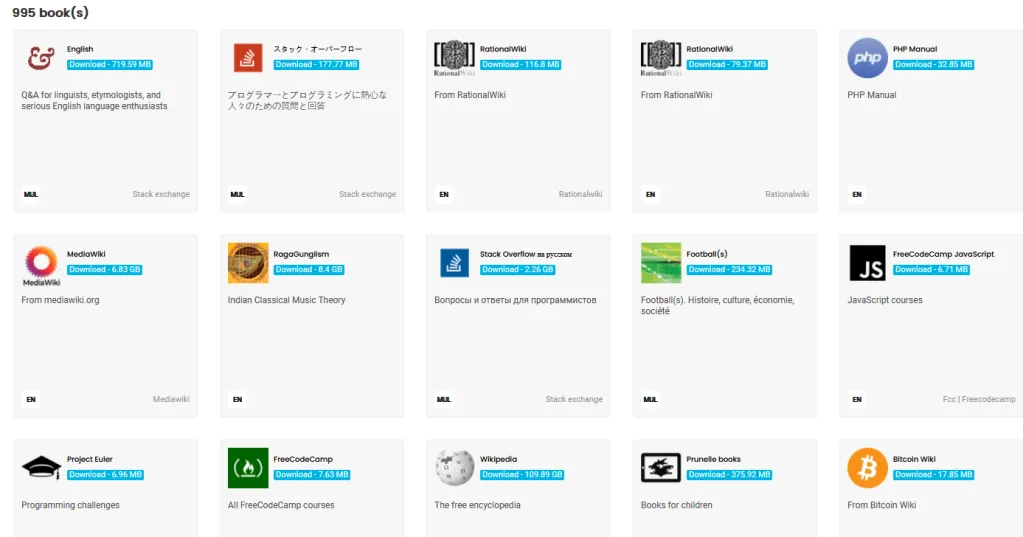Screen dimensions: 1023x537
Task: Download FreeCodeCamp, 7.63 MB
Action: point(312,474)
